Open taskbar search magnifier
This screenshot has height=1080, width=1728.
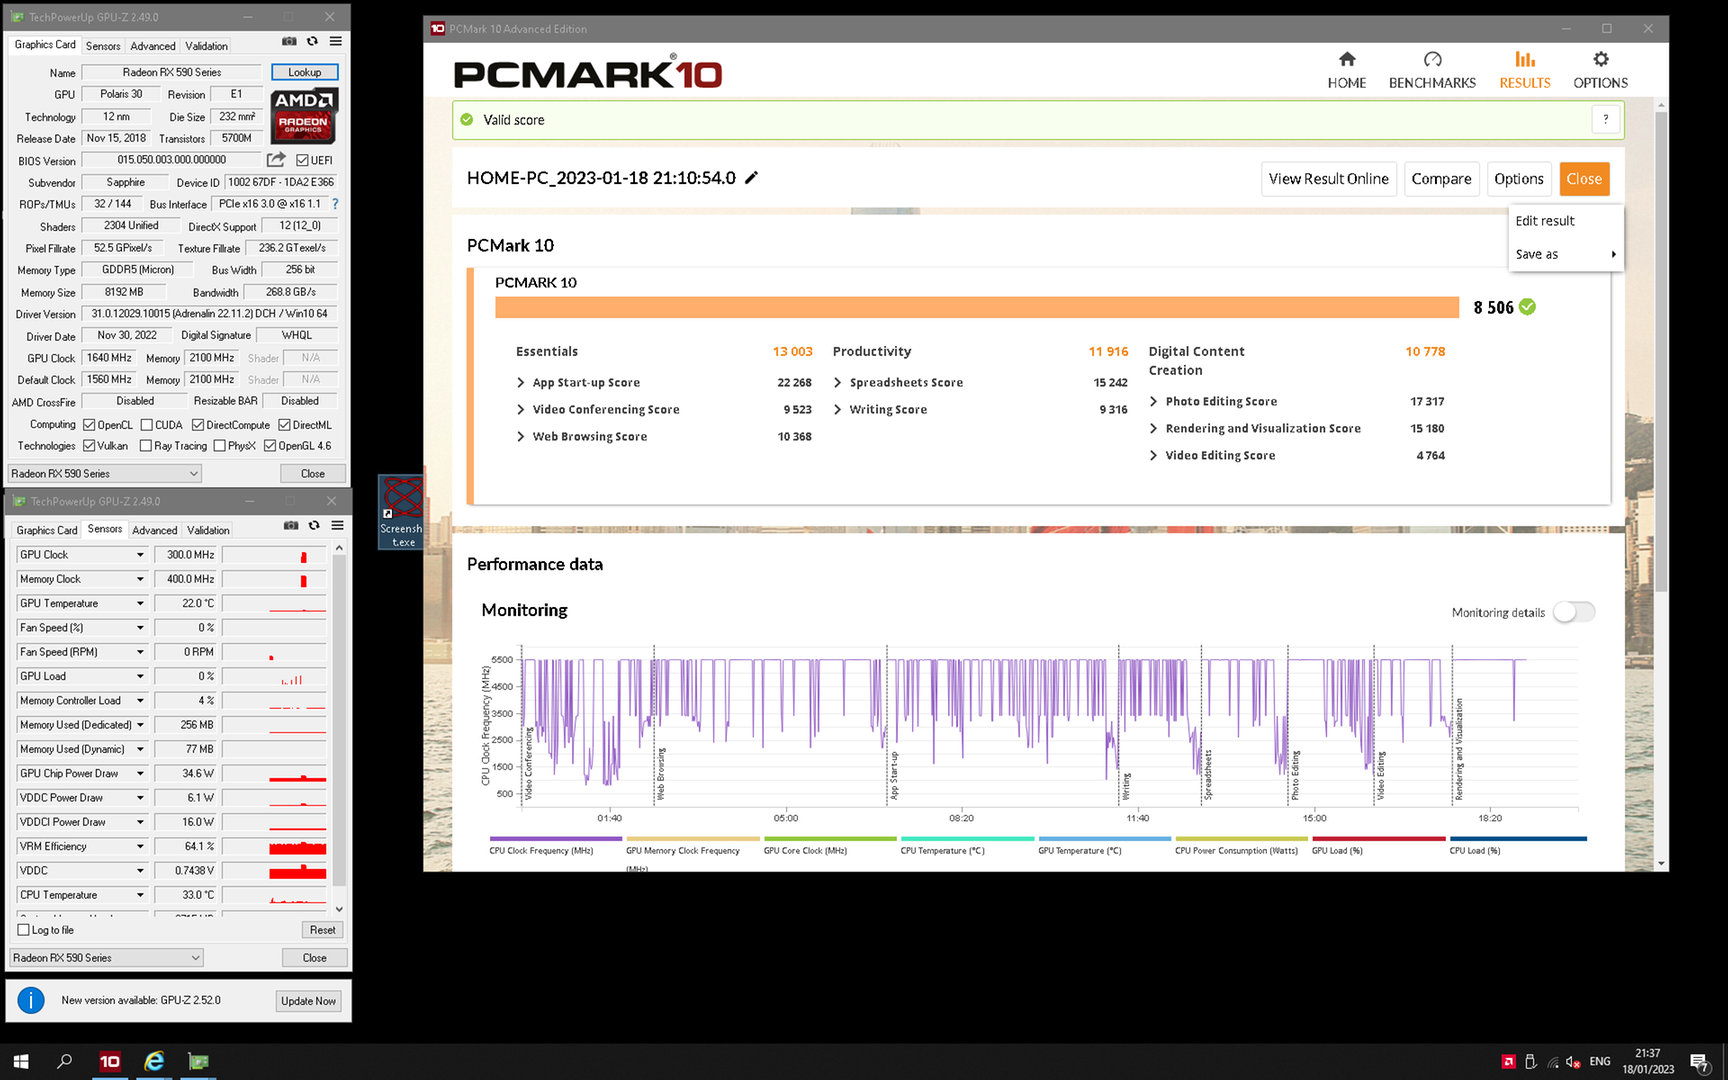tap(65, 1061)
